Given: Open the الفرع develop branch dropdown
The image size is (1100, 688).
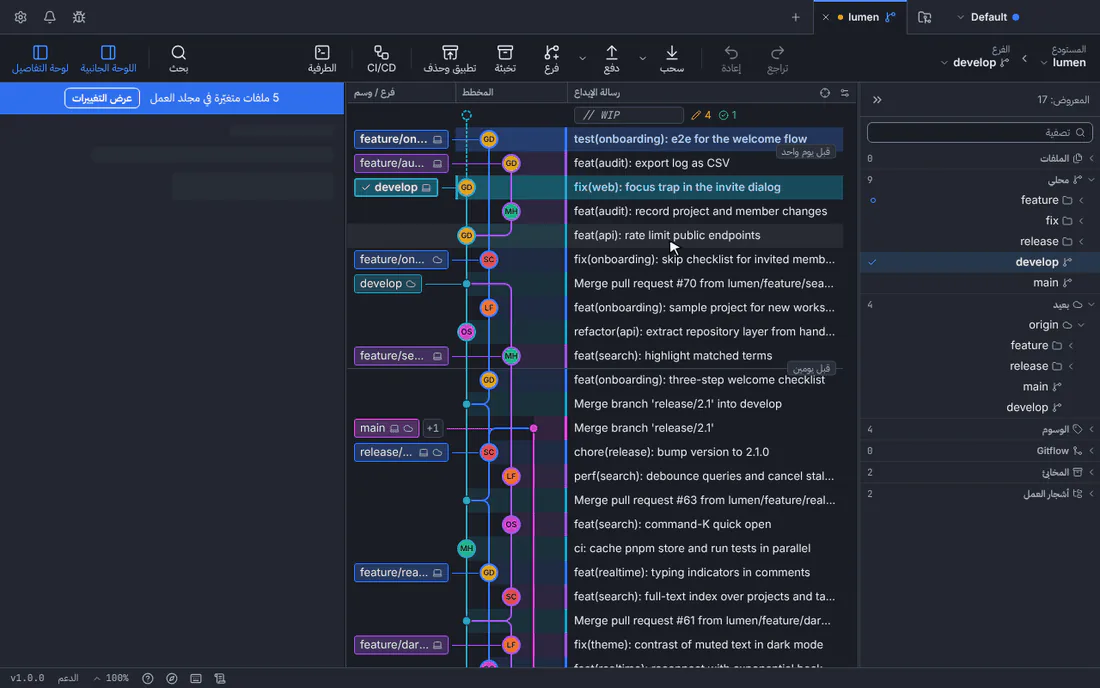Looking at the screenshot, I should 975,58.
